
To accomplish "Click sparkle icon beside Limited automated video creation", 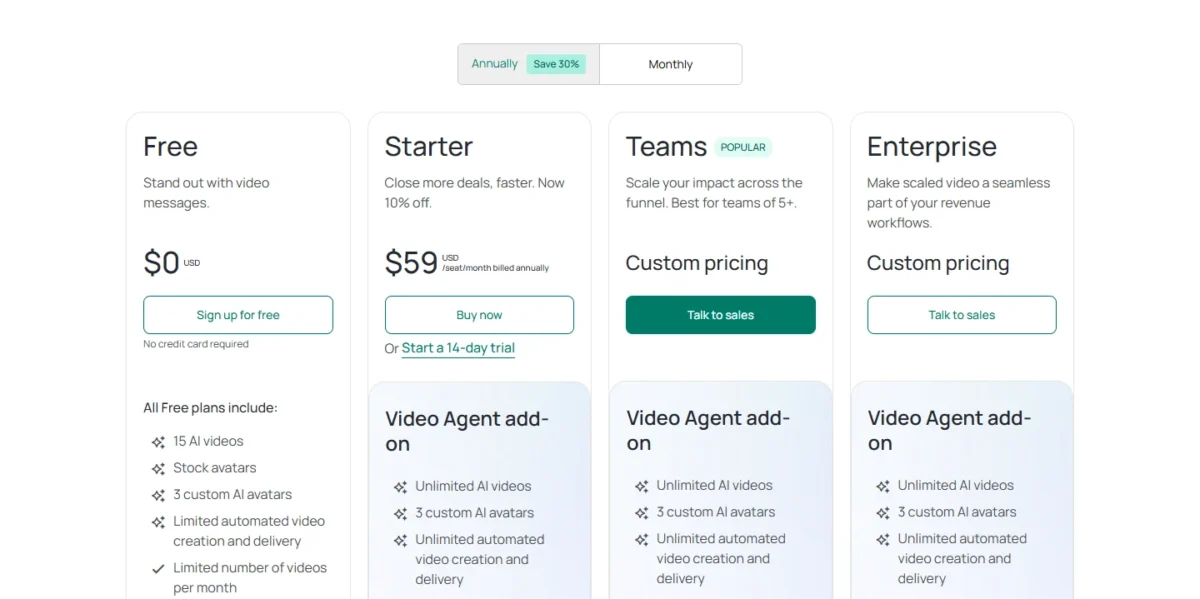I will [x=158, y=522].
